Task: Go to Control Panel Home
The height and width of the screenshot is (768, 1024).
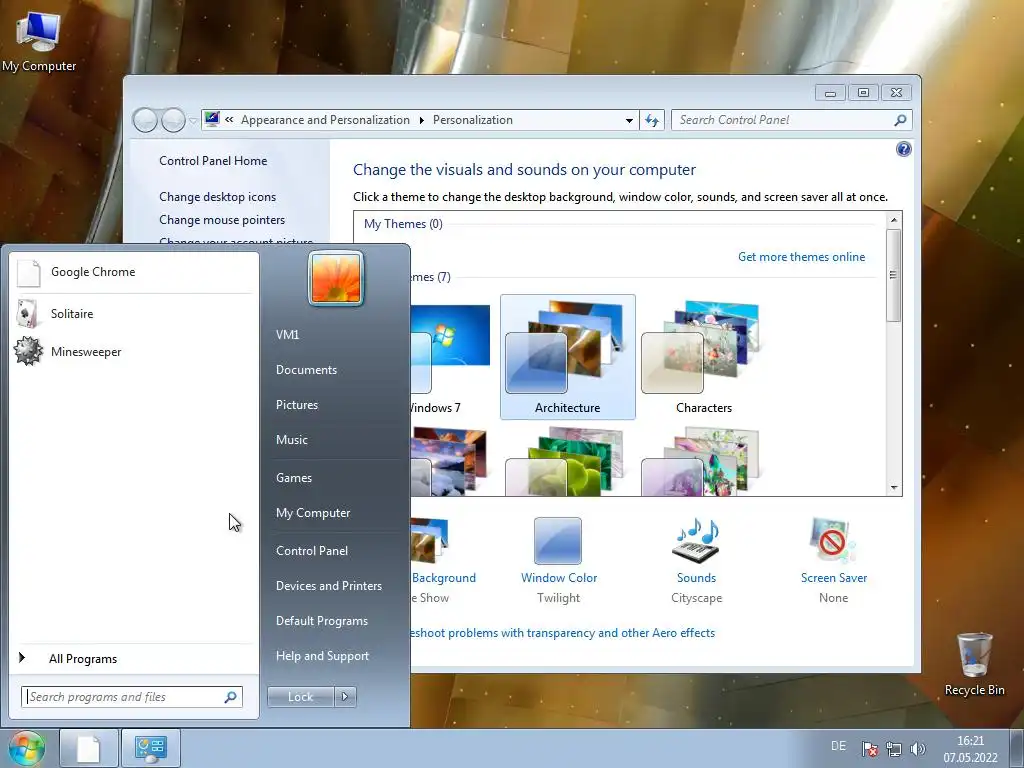Action: click(213, 161)
